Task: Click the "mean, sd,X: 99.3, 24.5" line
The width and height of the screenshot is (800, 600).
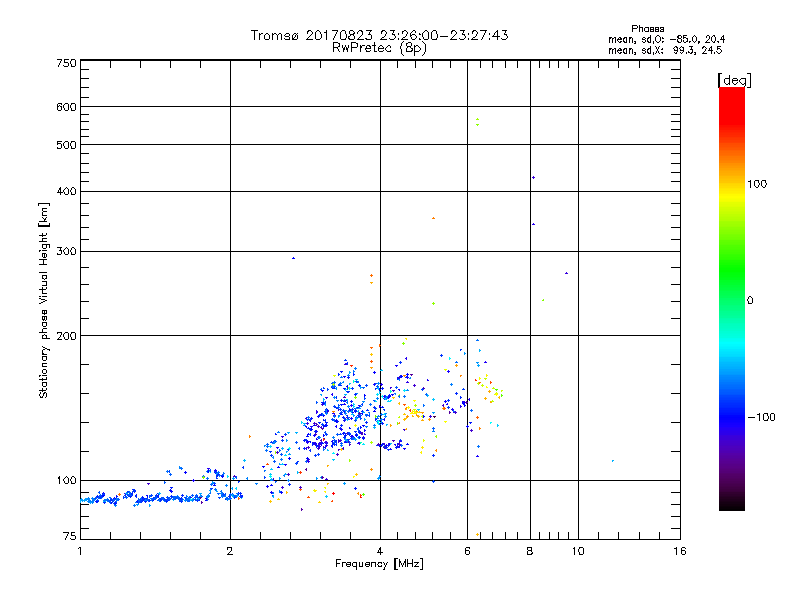Action: click(x=665, y=50)
